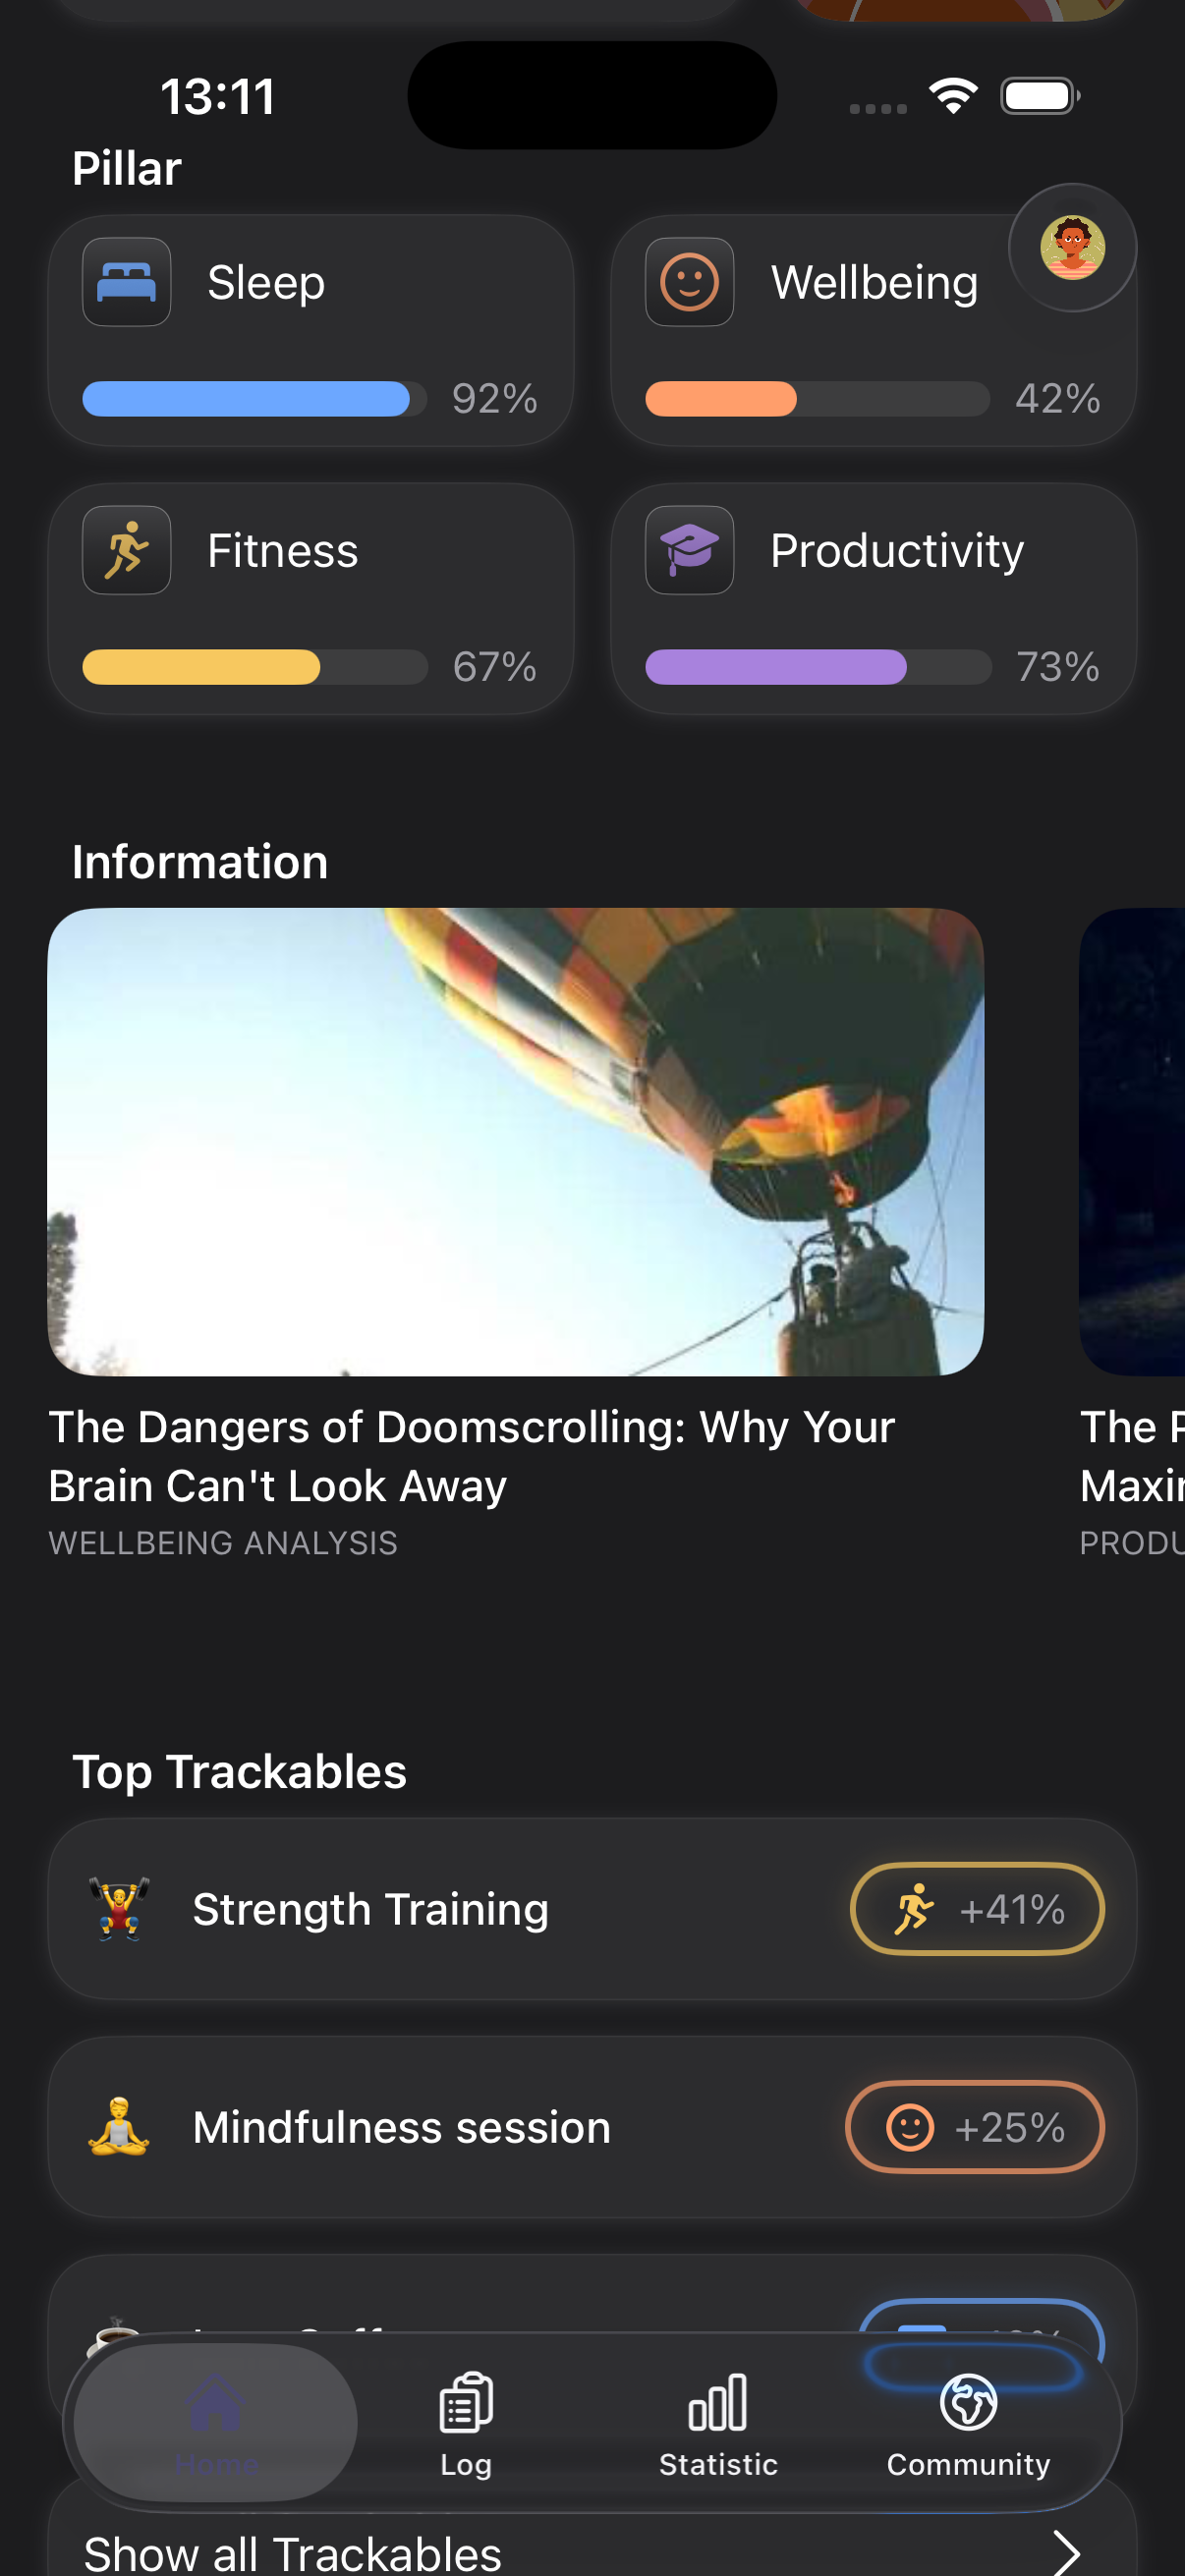Tap the +25% wellbeing badge
The width and height of the screenshot is (1185, 2576).
(x=974, y=2126)
